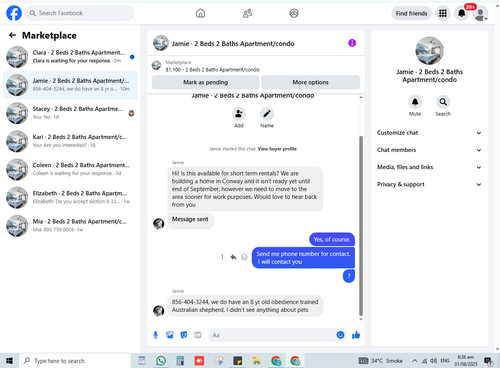Click the apartment thumbnail in right panel

pos(429,51)
